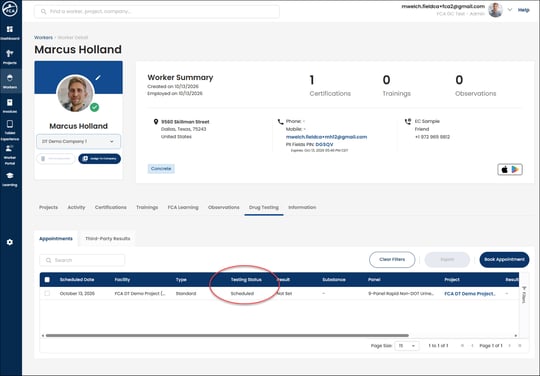Click the appointments Search field
Viewport: 540px width, 376px height.
click(x=82, y=260)
